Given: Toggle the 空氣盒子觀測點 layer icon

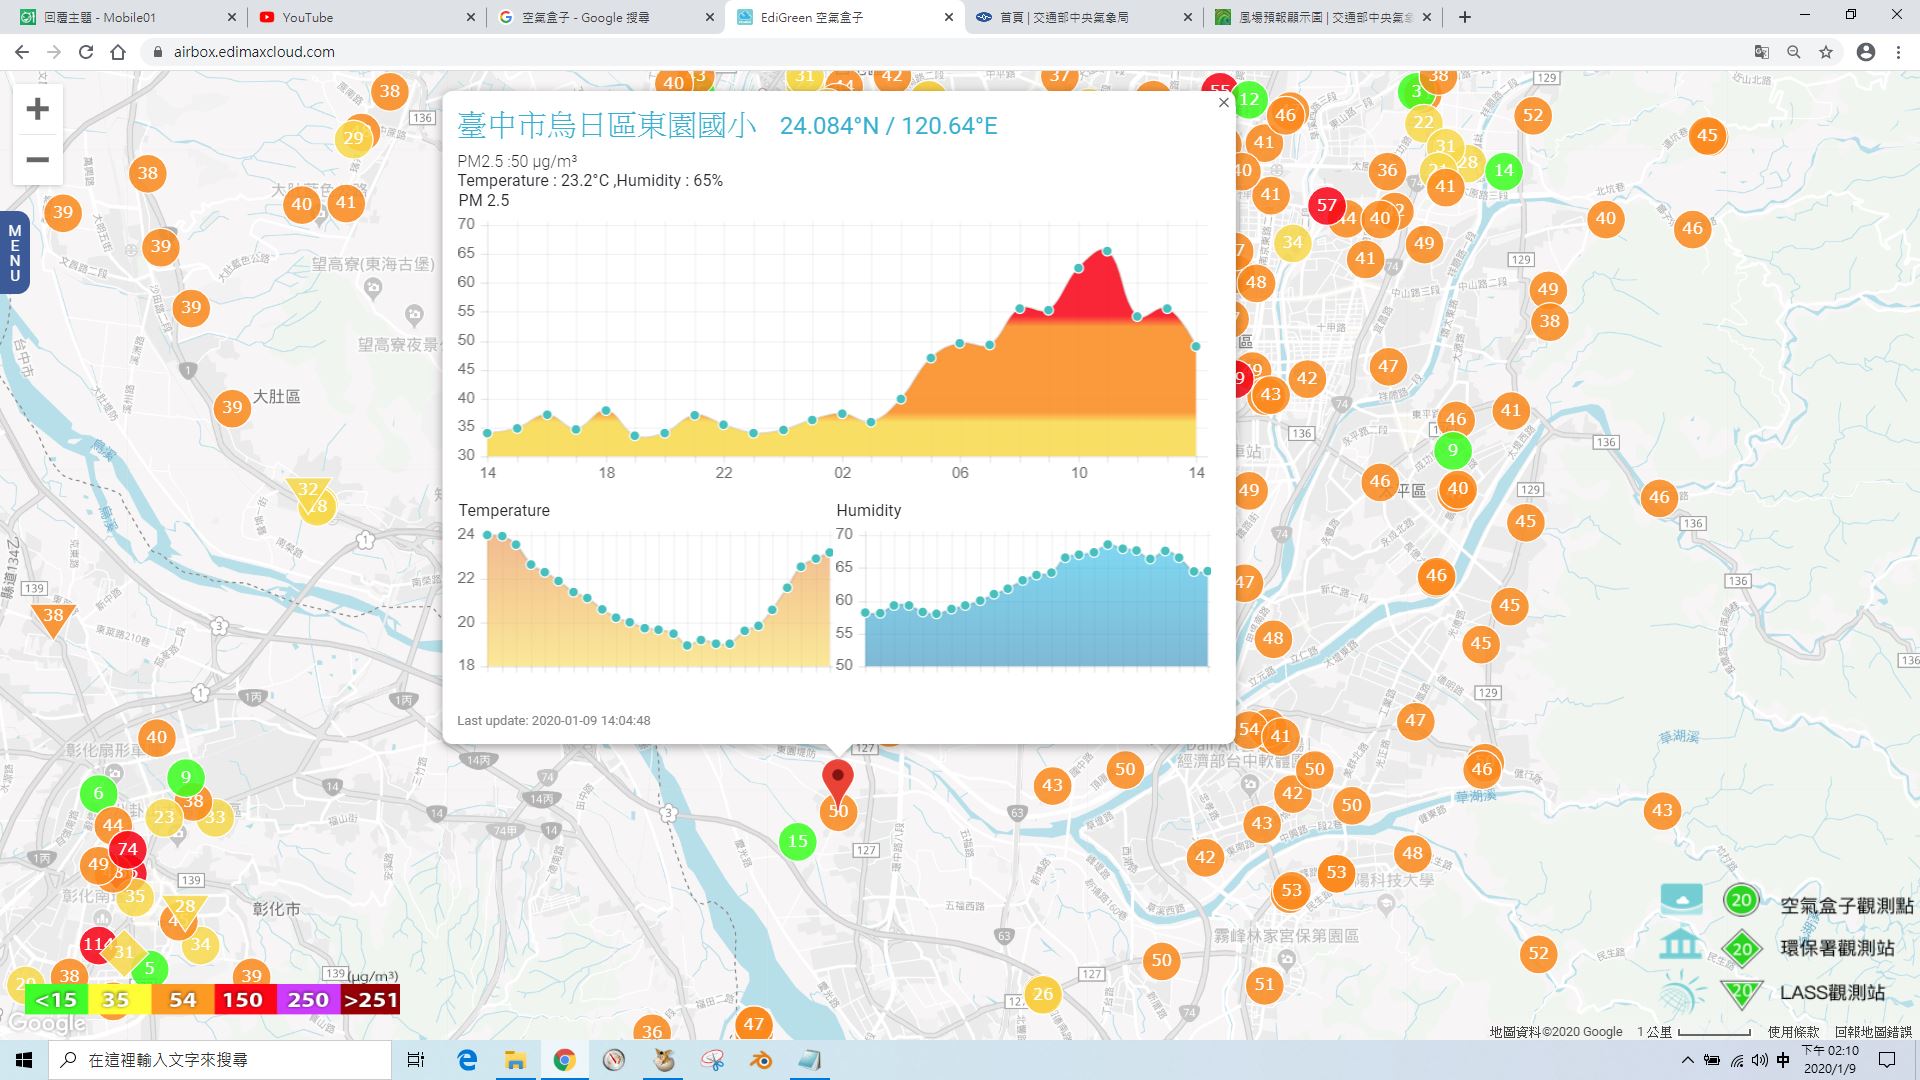Looking at the screenshot, I should (x=1682, y=899).
